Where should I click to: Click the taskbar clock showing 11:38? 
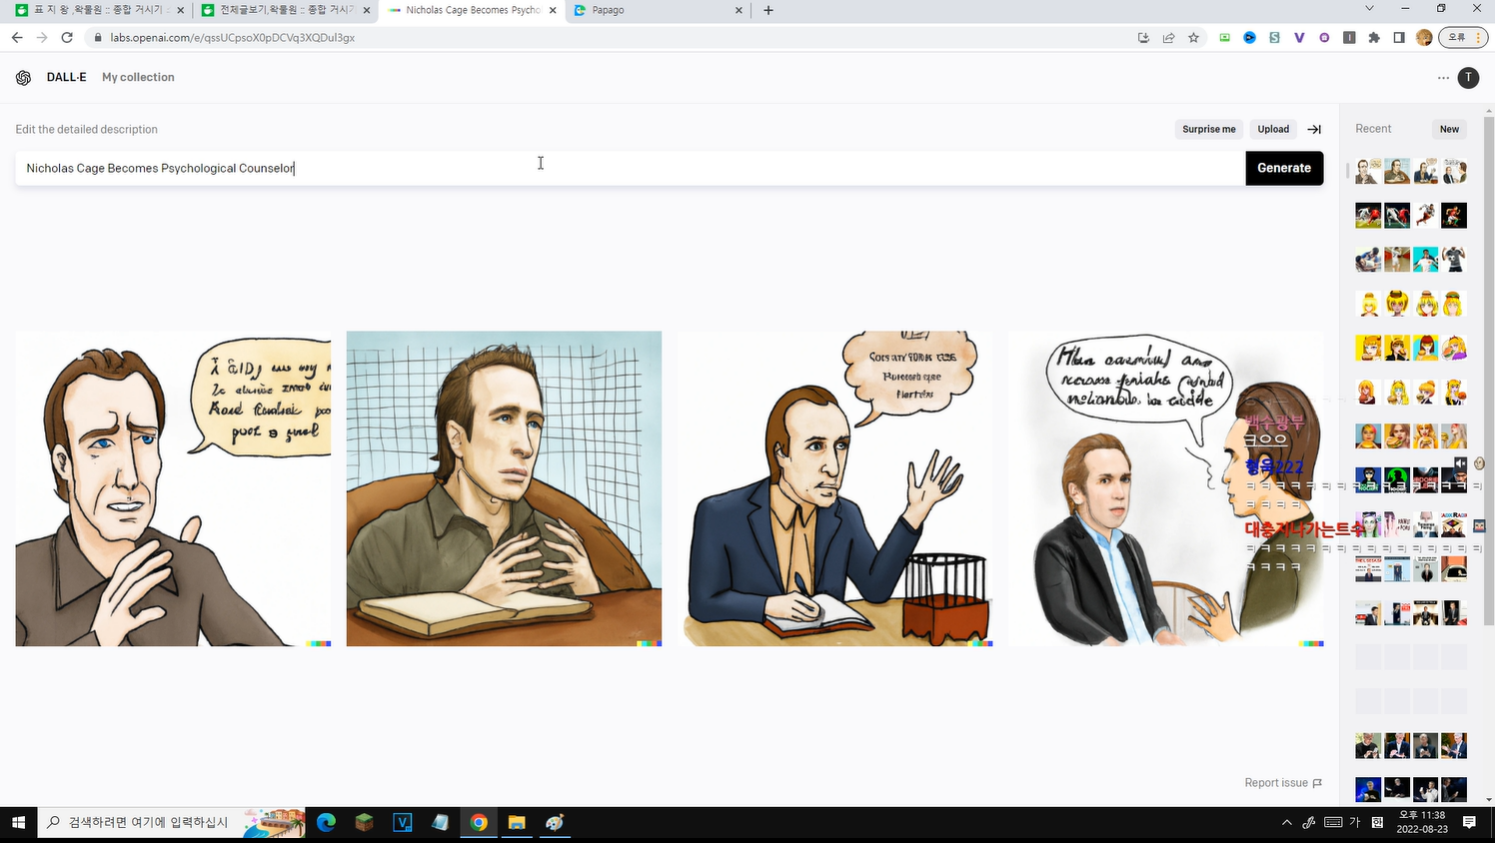pyautogui.click(x=1421, y=822)
